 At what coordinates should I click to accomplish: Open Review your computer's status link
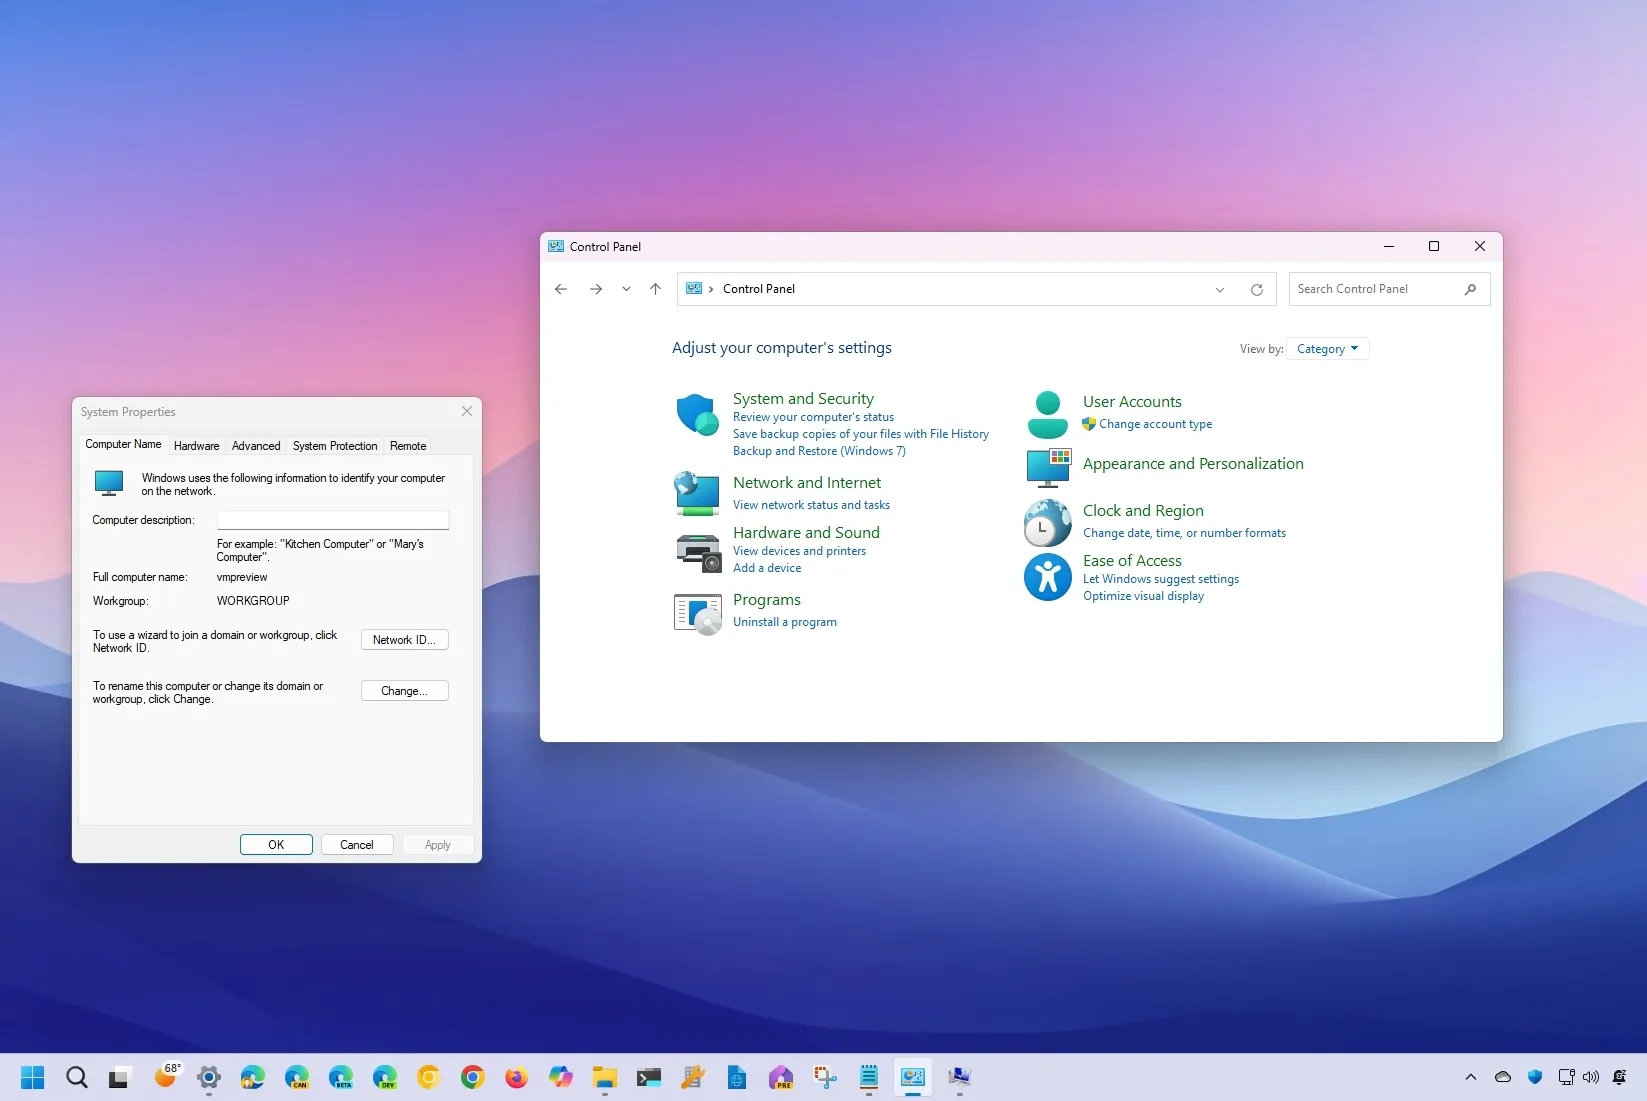pyautogui.click(x=813, y=417)
